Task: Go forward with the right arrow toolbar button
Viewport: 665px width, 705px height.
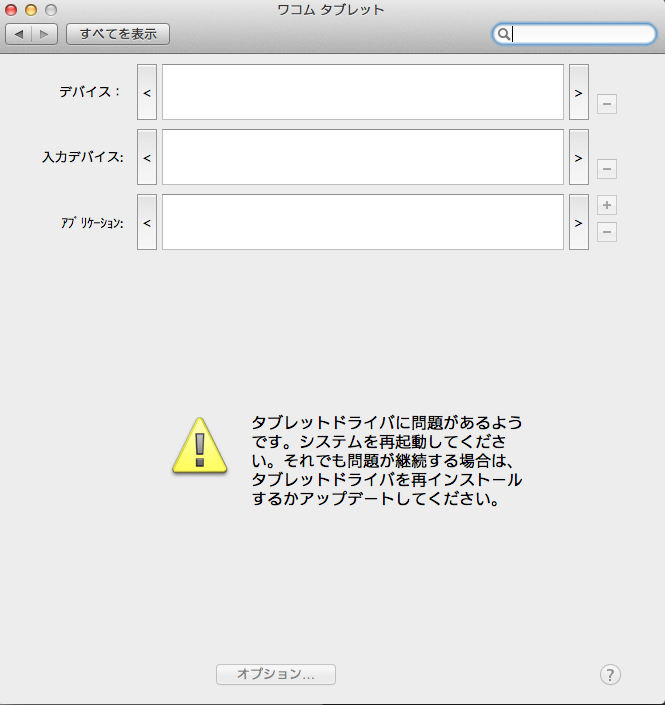Action: [44, 34]
